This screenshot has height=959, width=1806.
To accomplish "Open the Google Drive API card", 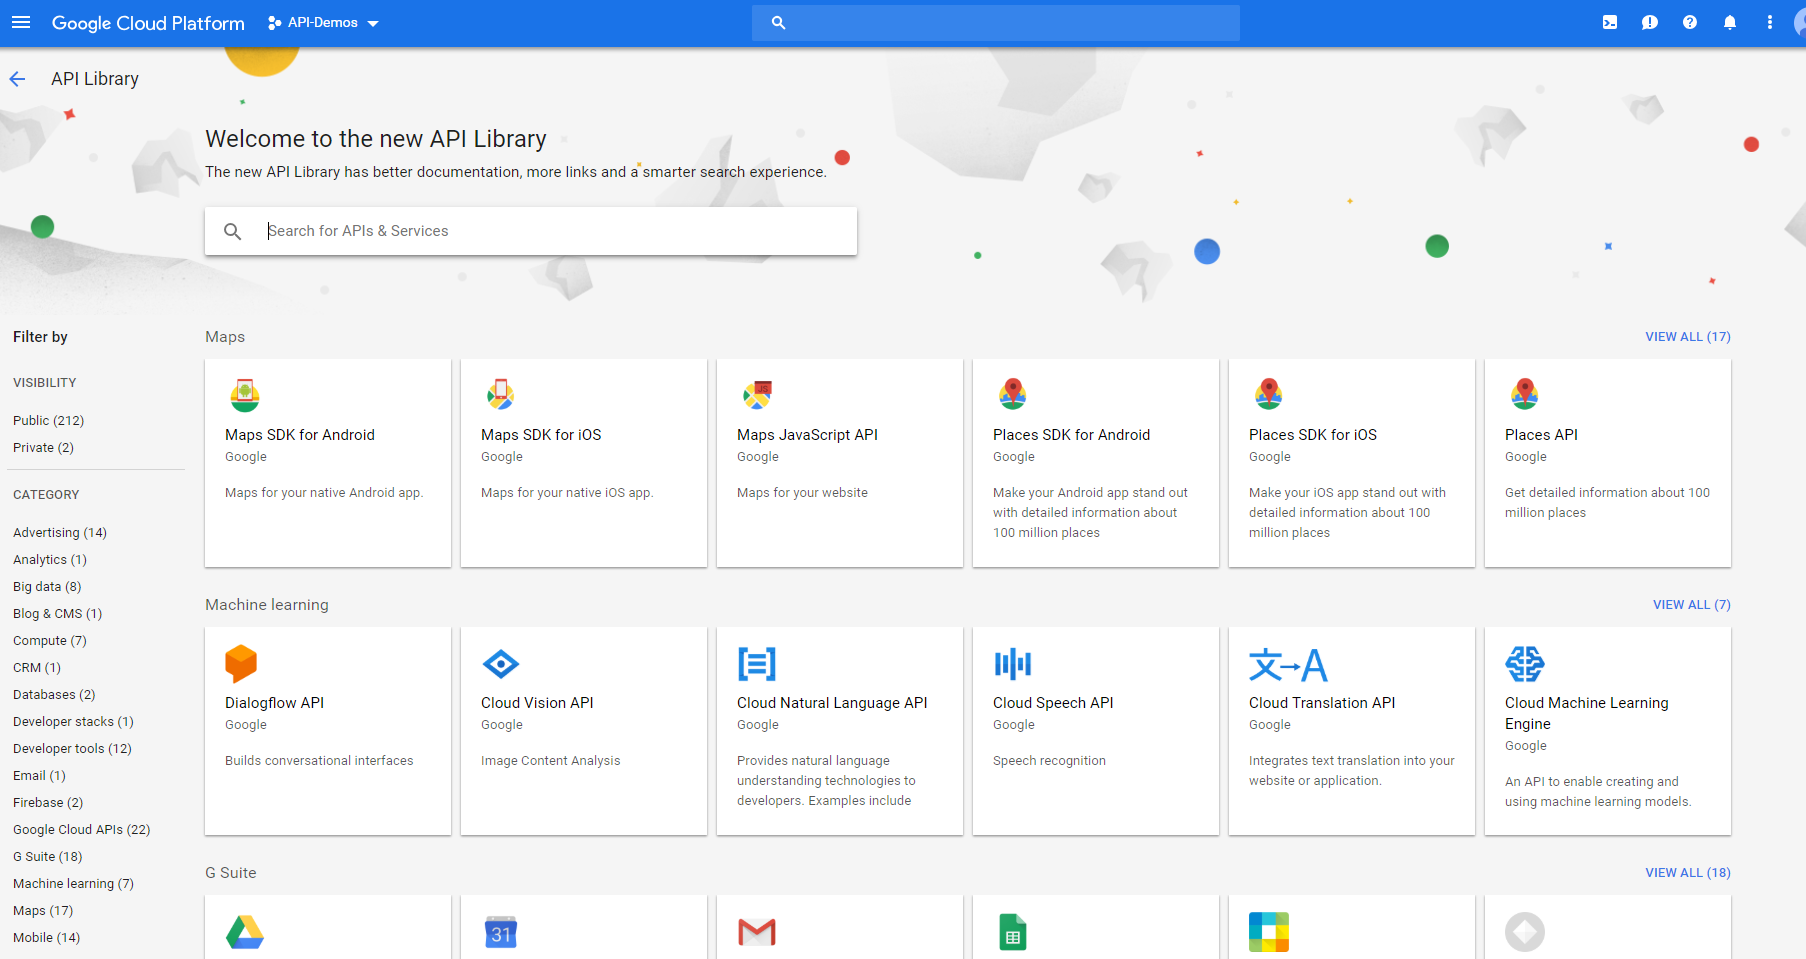I will [245, 931].
